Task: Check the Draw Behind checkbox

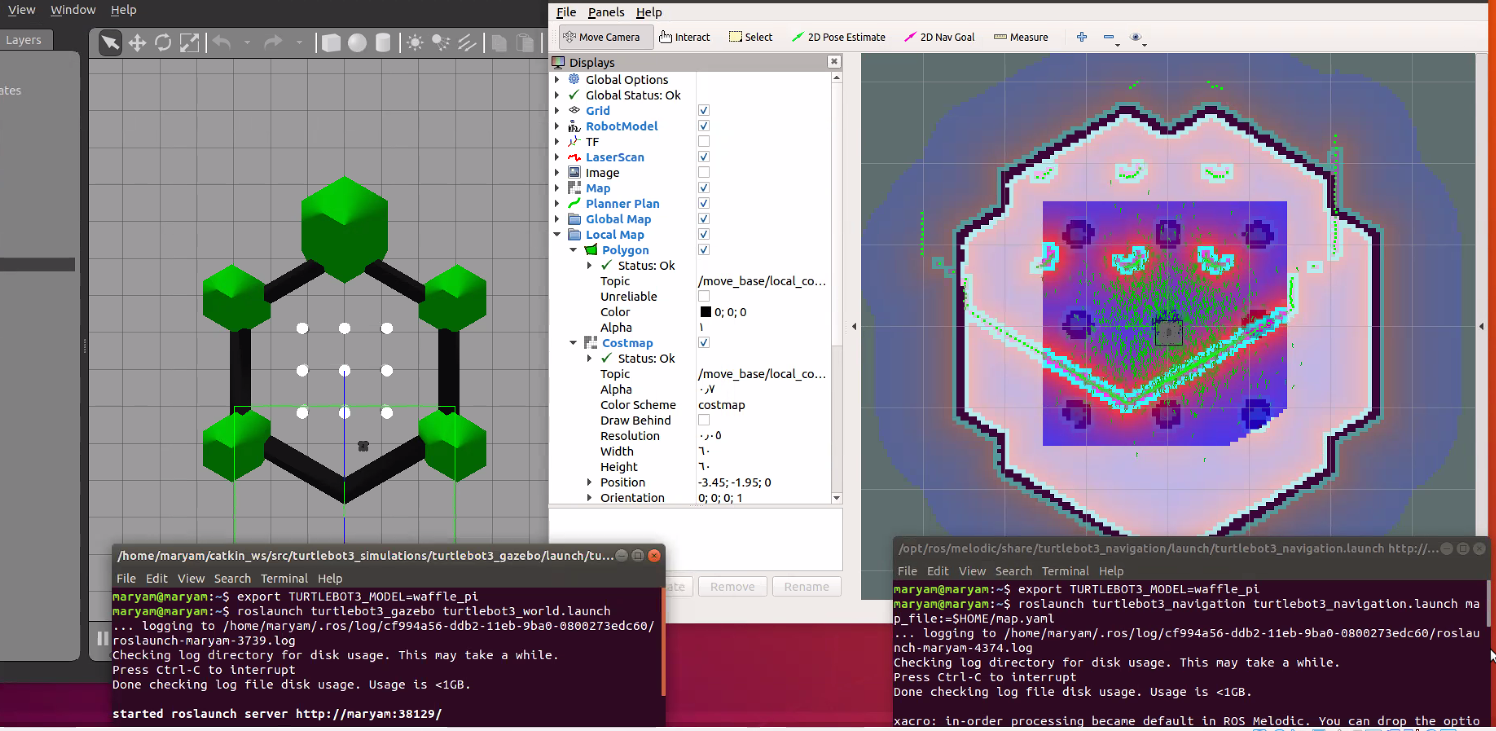Action: tap(704, 421)
